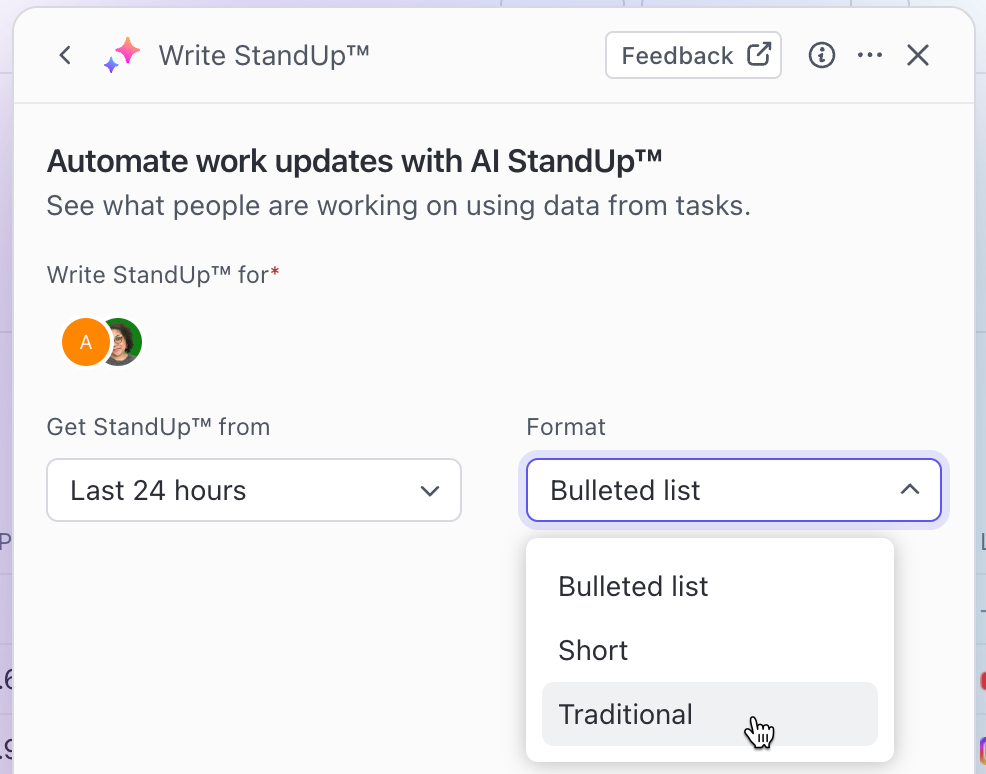Pick the 'Traditional' format option

click(x=625, y=714)
